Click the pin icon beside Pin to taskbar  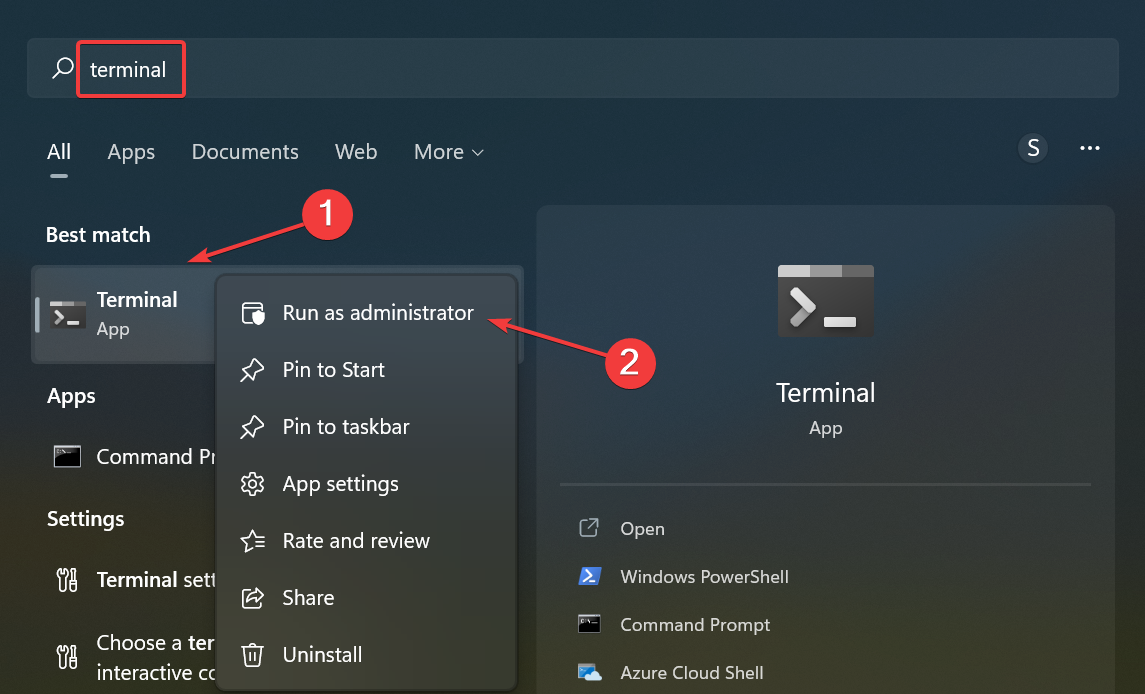pyautogui.click(x=253, y=427)
